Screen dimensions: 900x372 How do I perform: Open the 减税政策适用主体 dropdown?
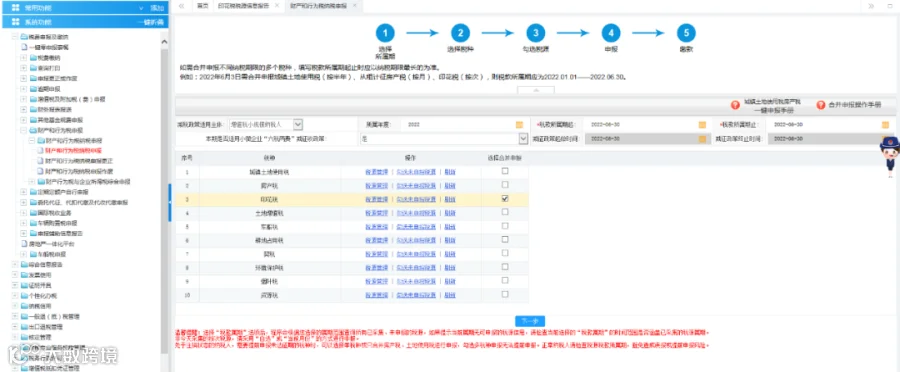[266, 125]
